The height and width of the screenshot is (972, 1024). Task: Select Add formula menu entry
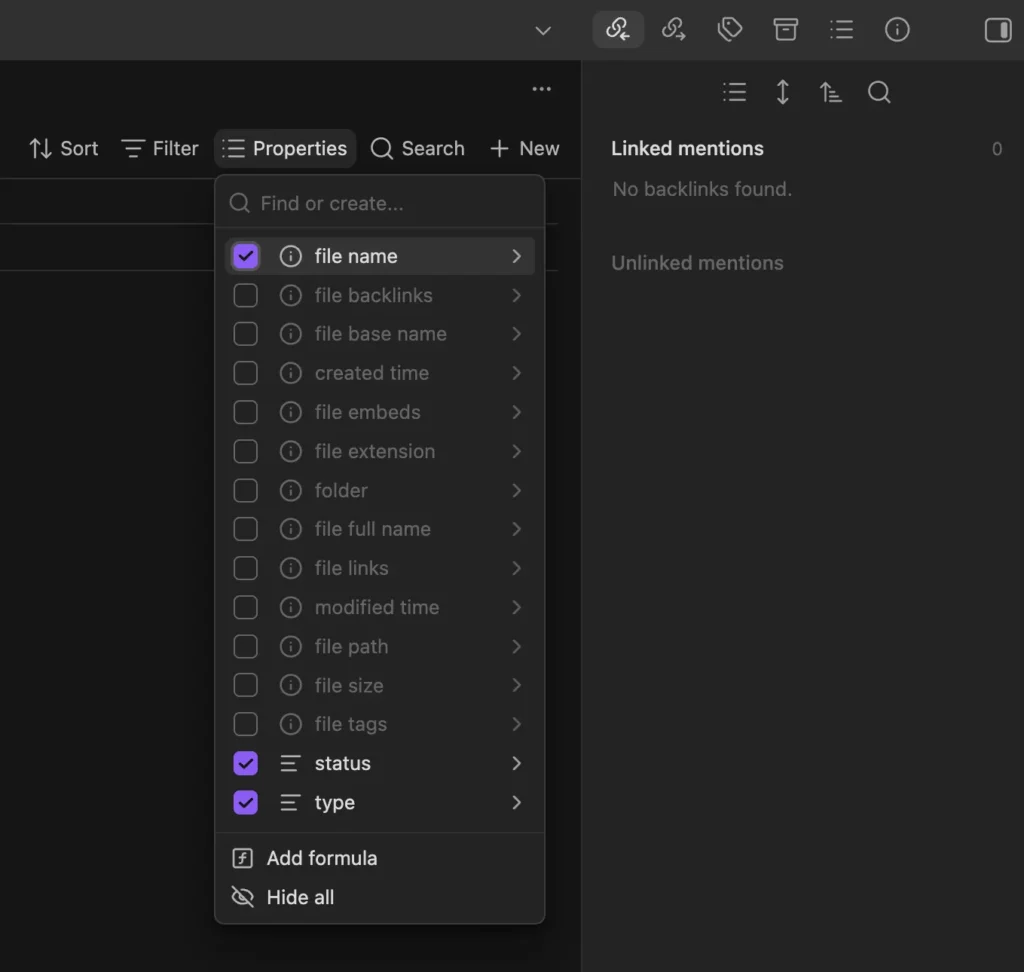[x=379, y=858]
